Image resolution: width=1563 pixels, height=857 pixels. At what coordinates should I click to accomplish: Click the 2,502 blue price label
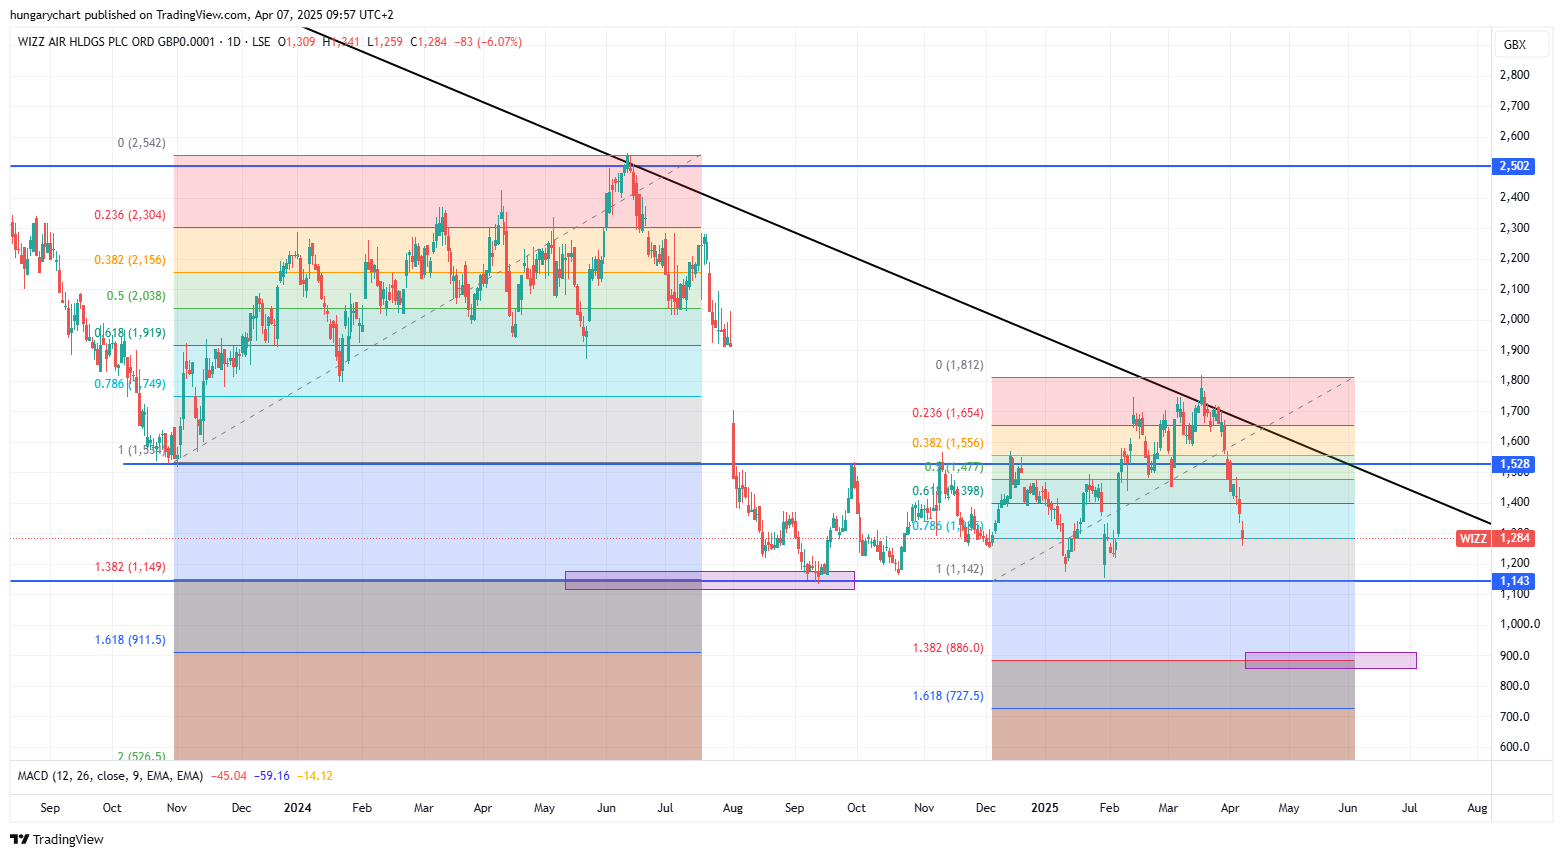point(1514,166)
